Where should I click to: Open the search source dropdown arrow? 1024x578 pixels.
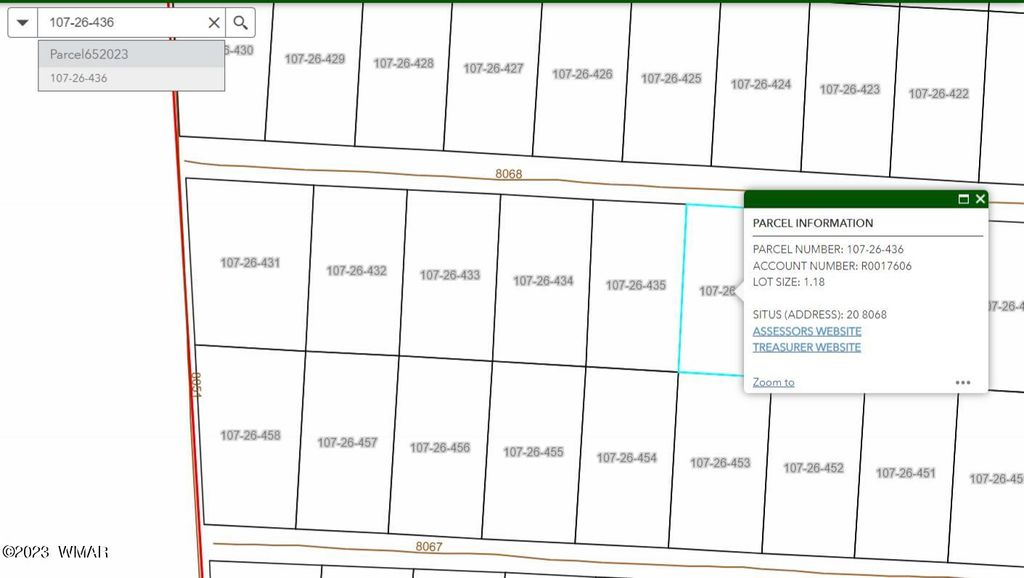(x=23, y=22)
